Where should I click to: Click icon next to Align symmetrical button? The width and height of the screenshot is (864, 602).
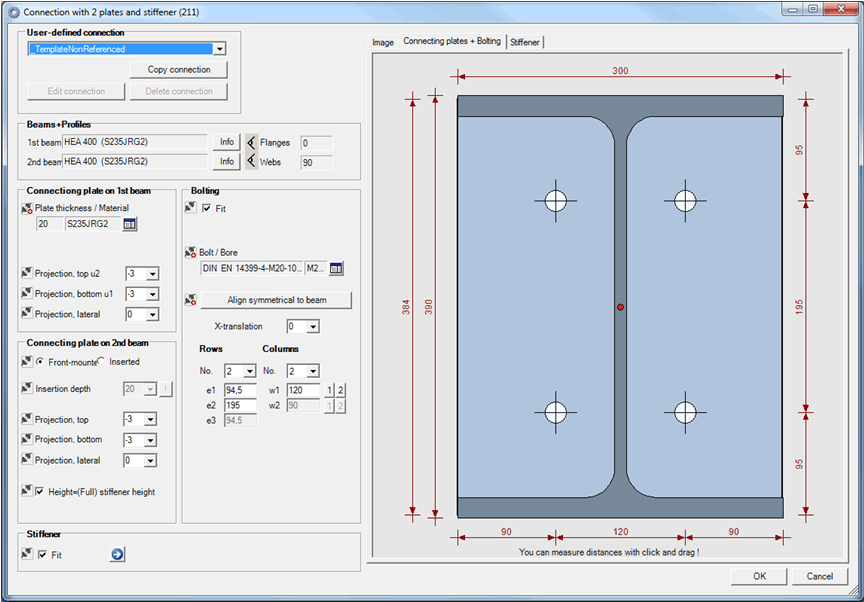190,300
